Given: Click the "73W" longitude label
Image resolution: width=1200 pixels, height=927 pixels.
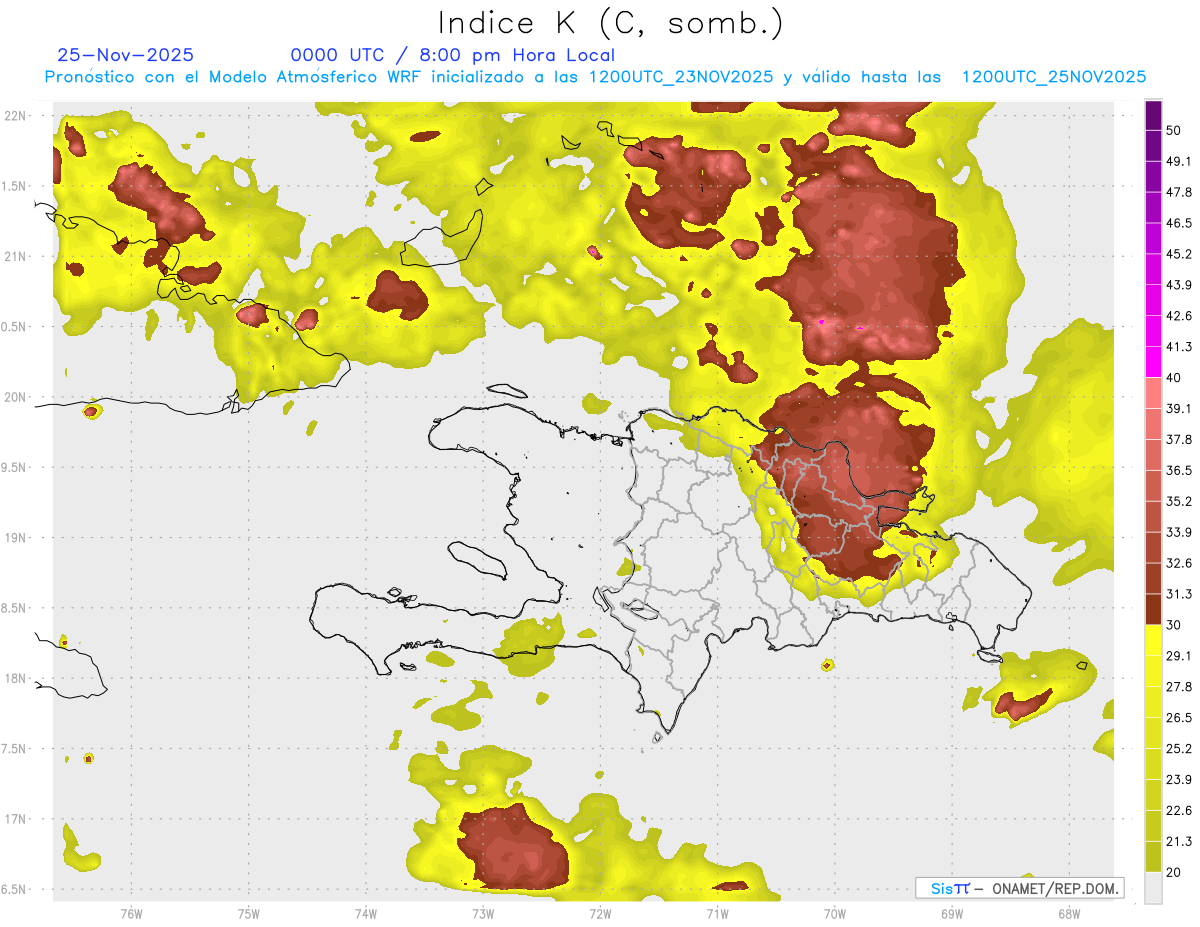Looking at the screenshot, I should tap(483, 914).
